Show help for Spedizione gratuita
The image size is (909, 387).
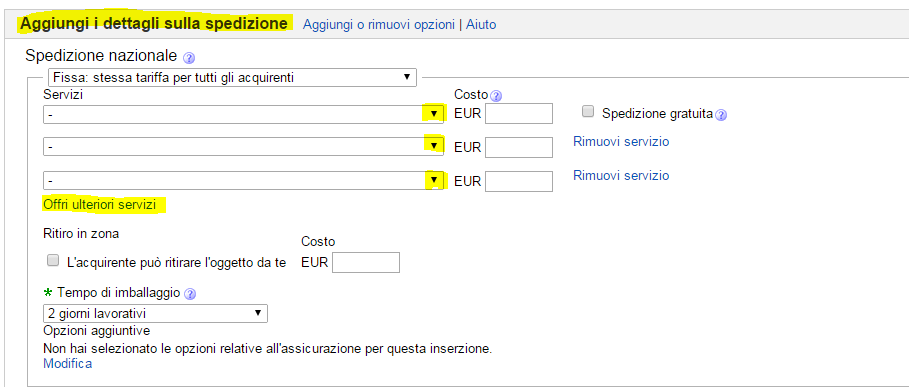[x=721, y=115]
